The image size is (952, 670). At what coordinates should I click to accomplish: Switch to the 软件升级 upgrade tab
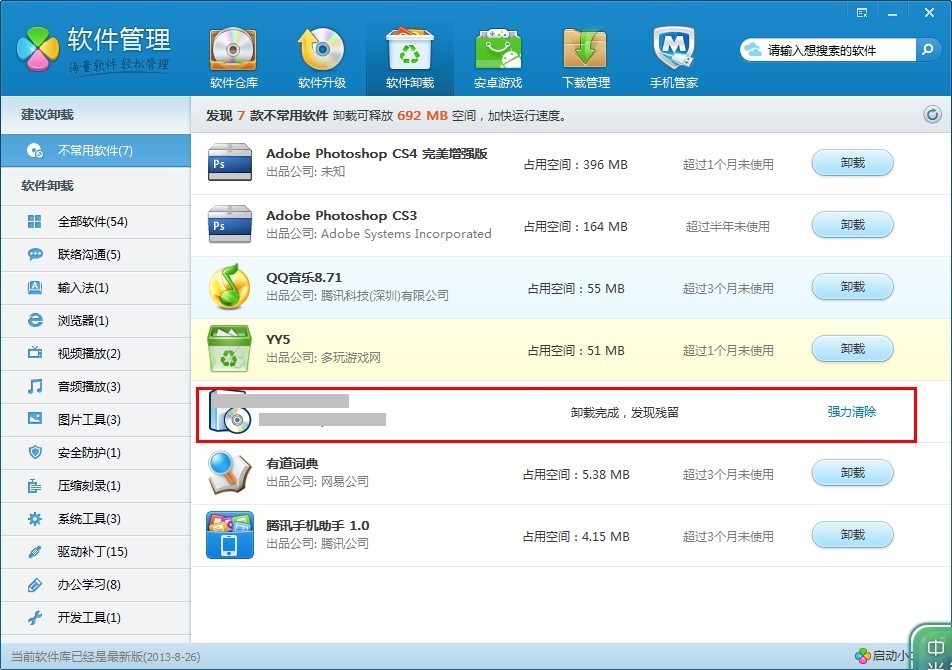322,59
